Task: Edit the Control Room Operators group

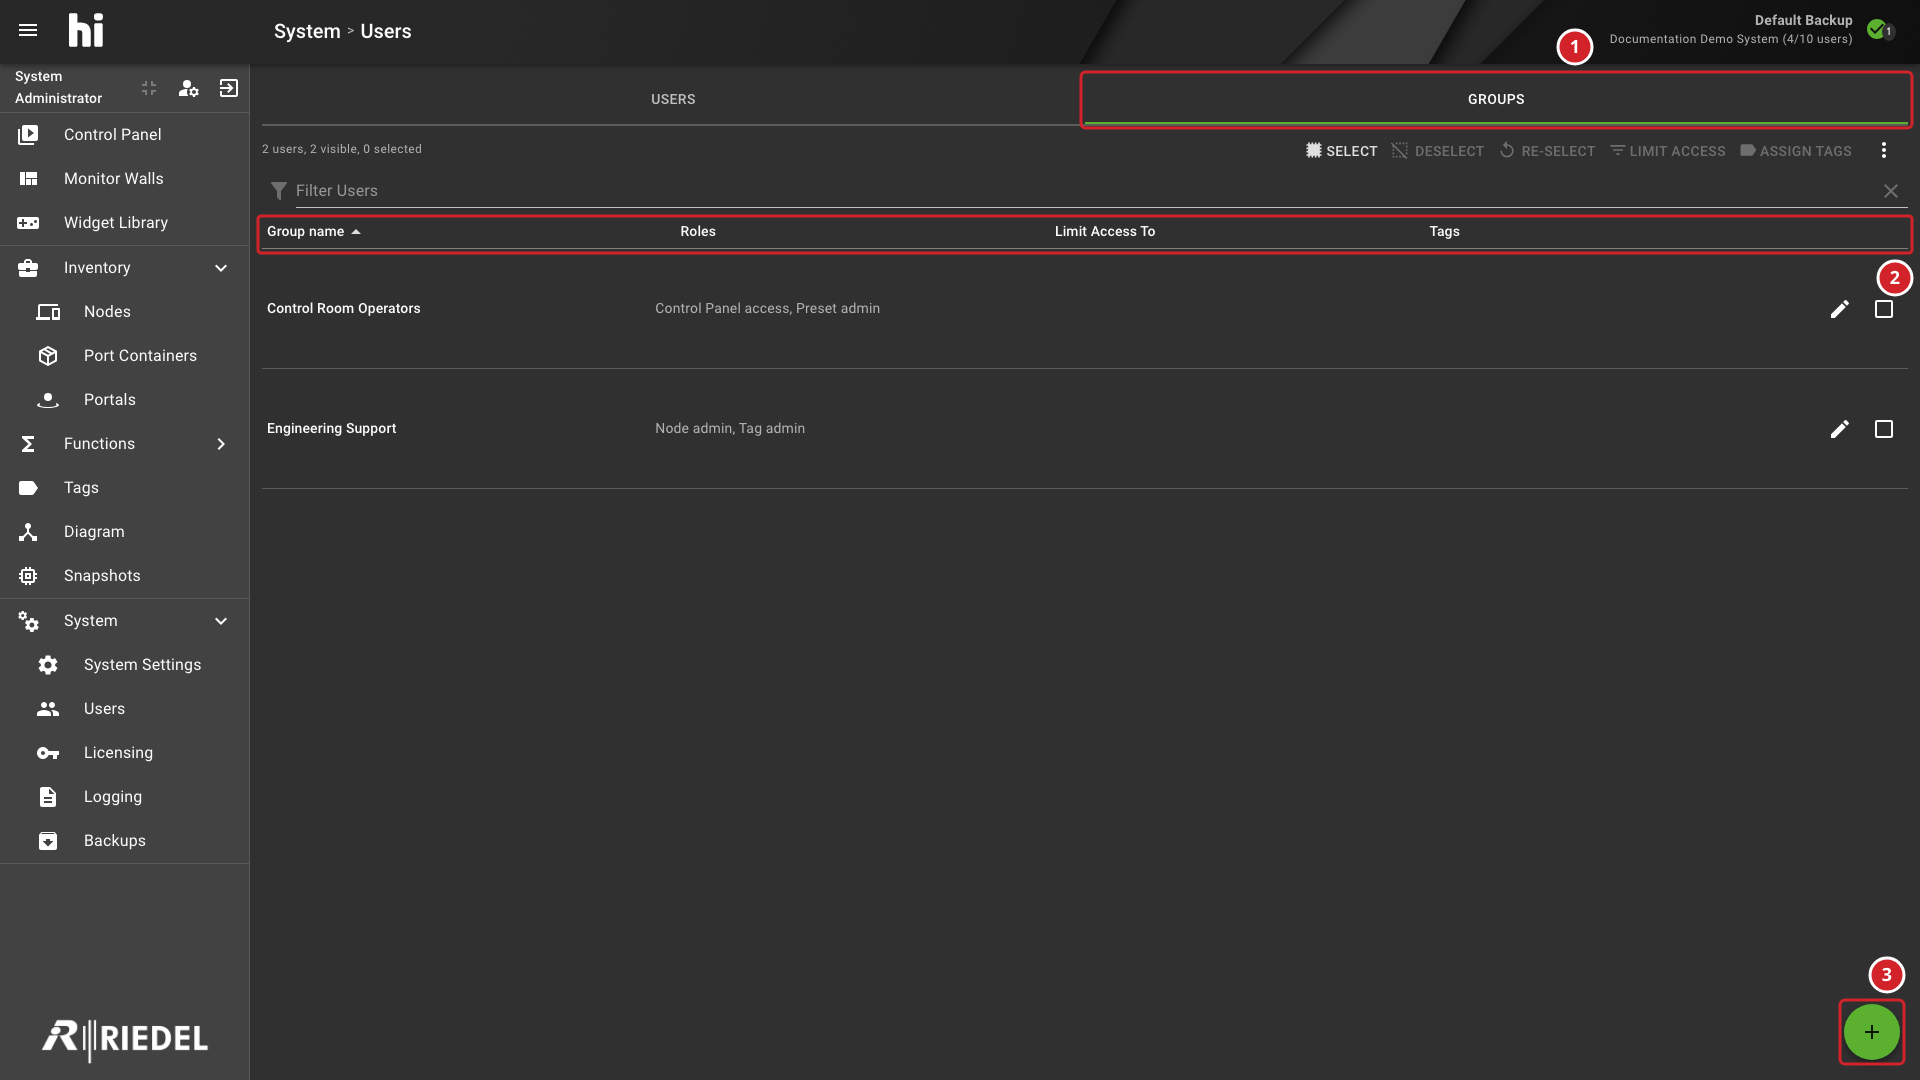Action: [x=1839, y=309]
